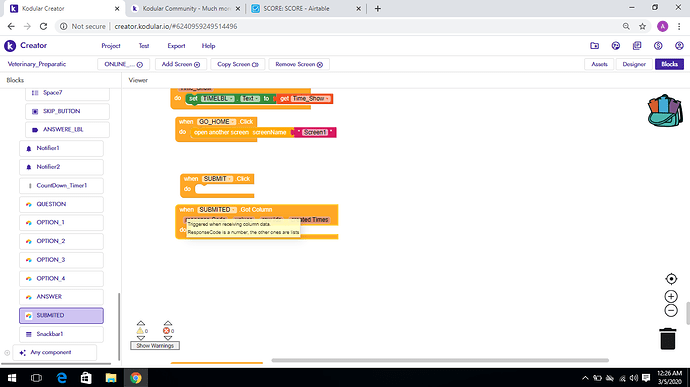Click the Add Screen button

[181, 64]
